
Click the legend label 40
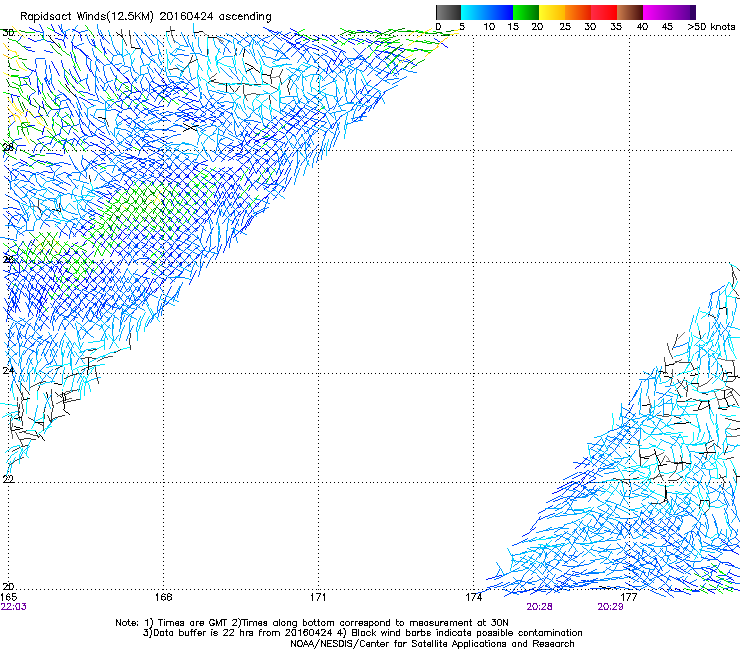pos(642,27)
